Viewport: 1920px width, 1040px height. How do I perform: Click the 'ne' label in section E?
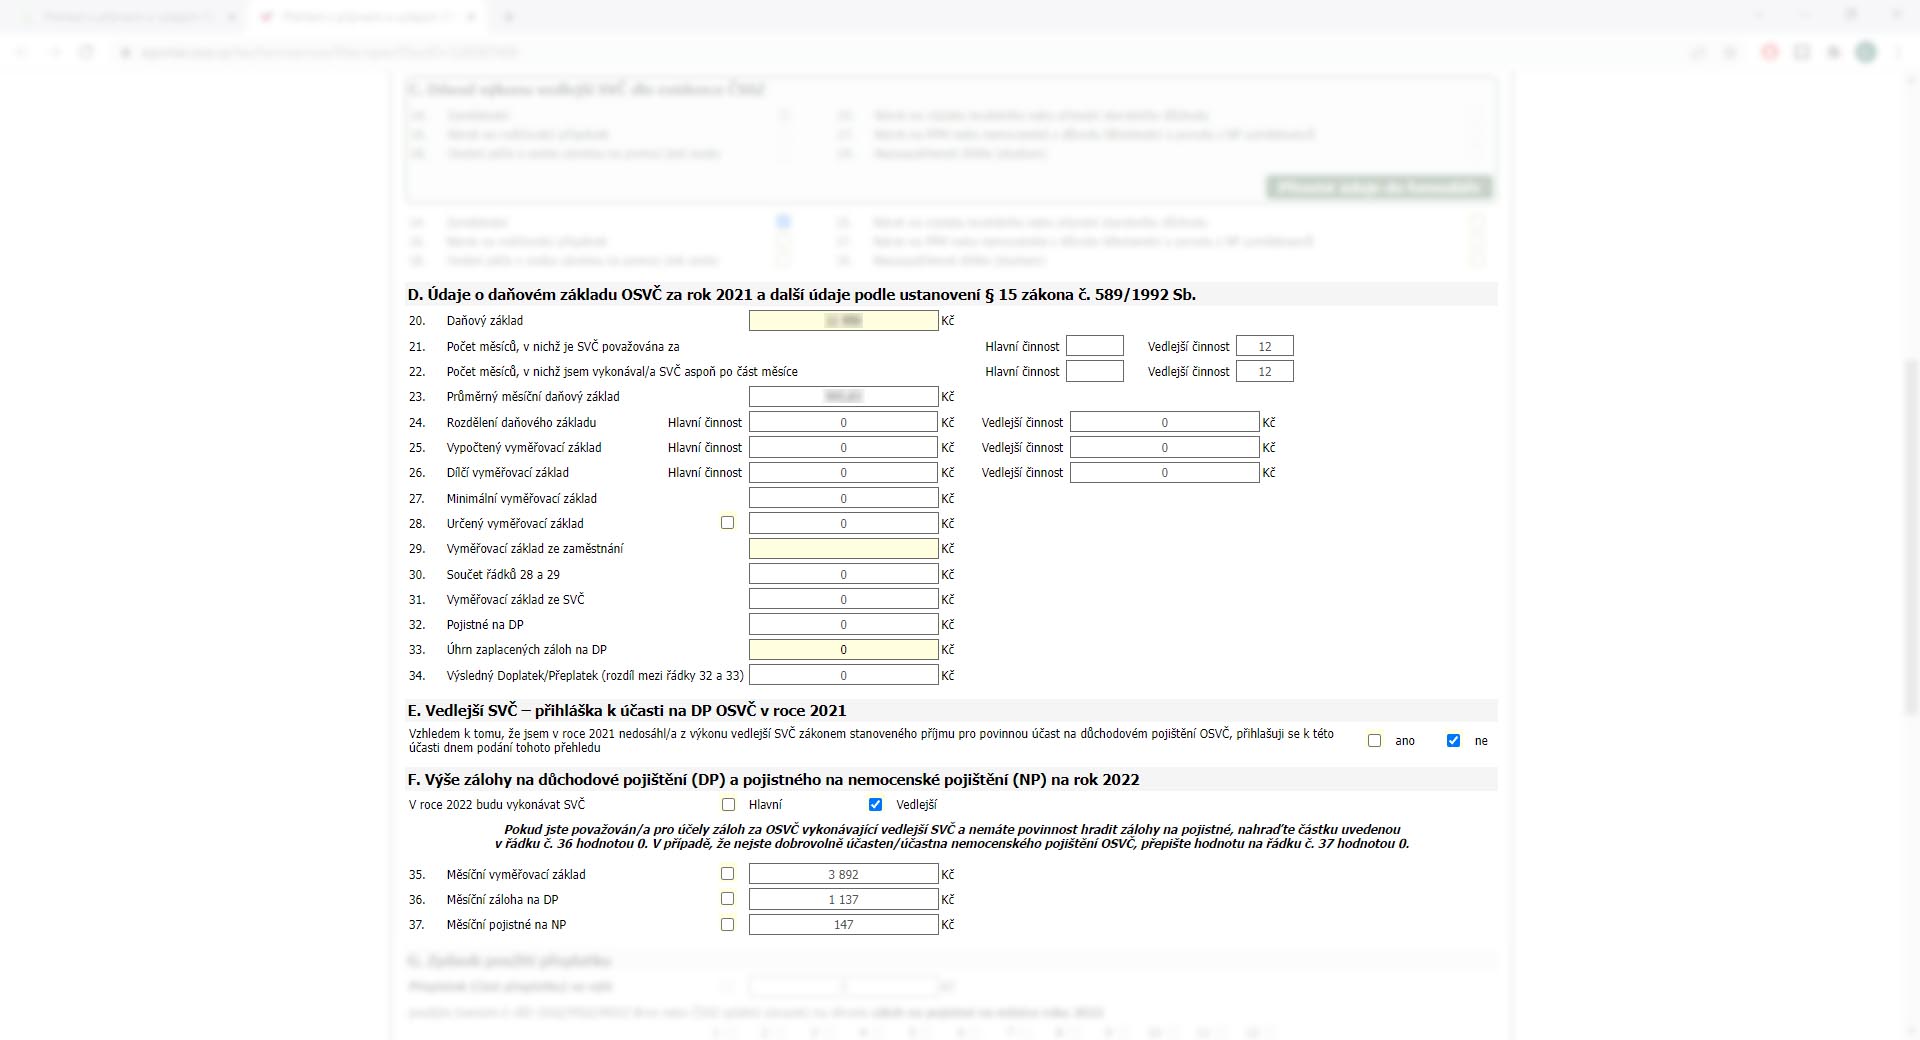pyautogui.click(x=1481, y=741)
